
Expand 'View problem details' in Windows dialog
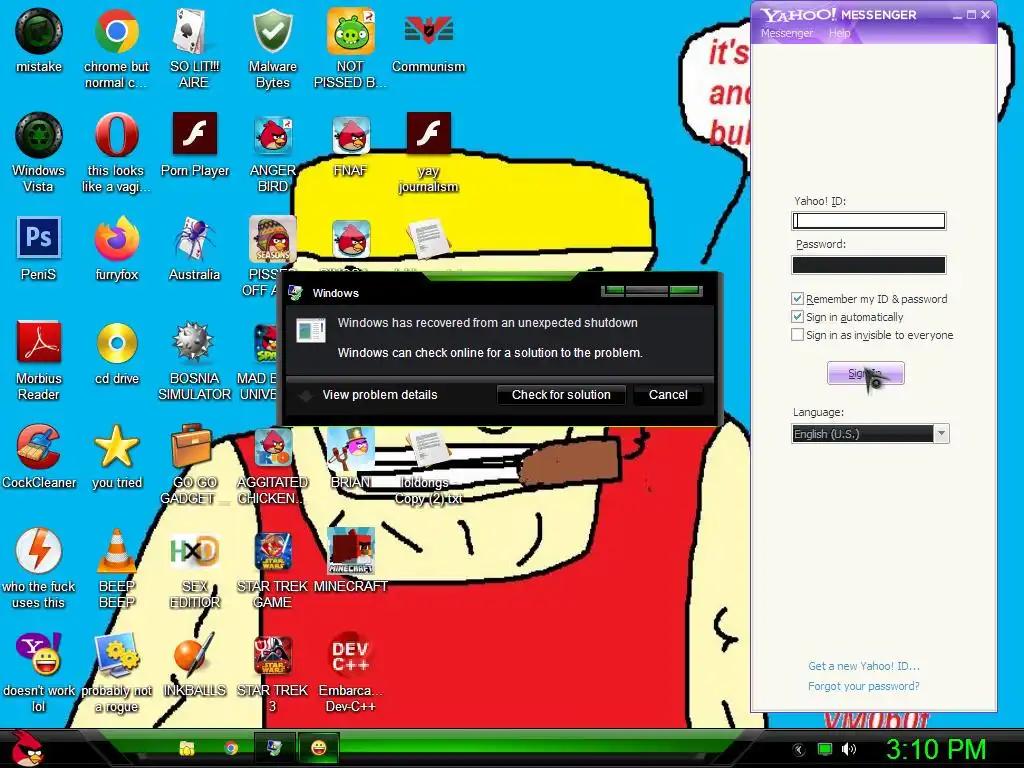click(379, 394)
